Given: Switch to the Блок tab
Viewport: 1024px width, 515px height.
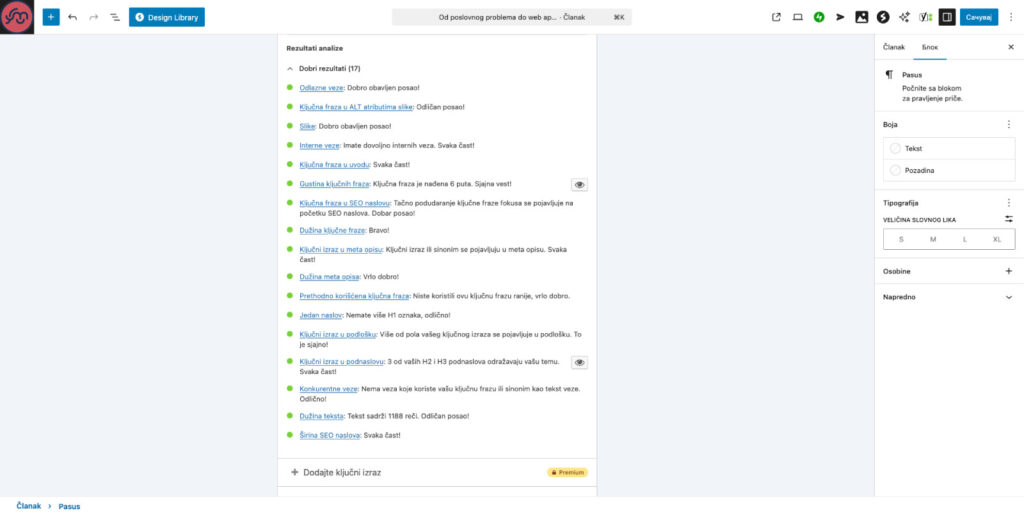Looking at the screenshot, I should tap(929, 47).
